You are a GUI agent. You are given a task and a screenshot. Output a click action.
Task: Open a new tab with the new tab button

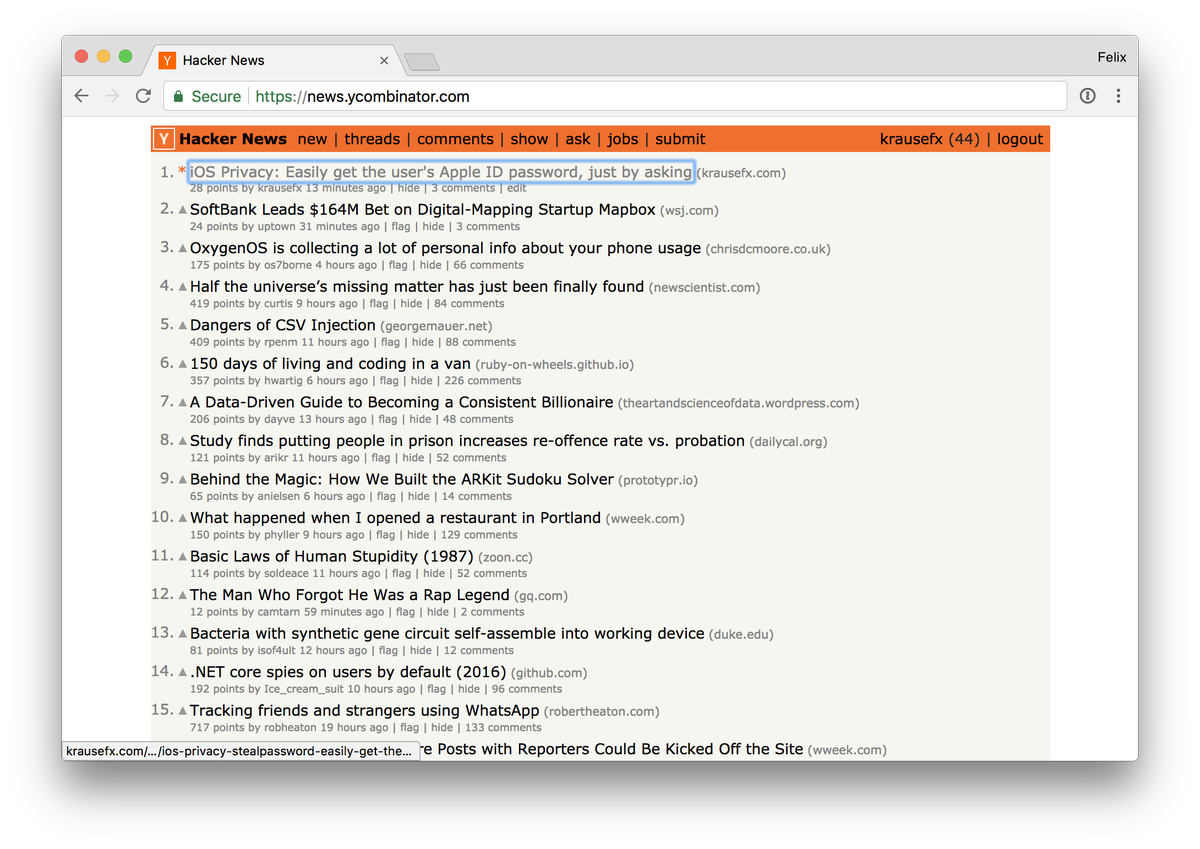[x=421, y=62]
